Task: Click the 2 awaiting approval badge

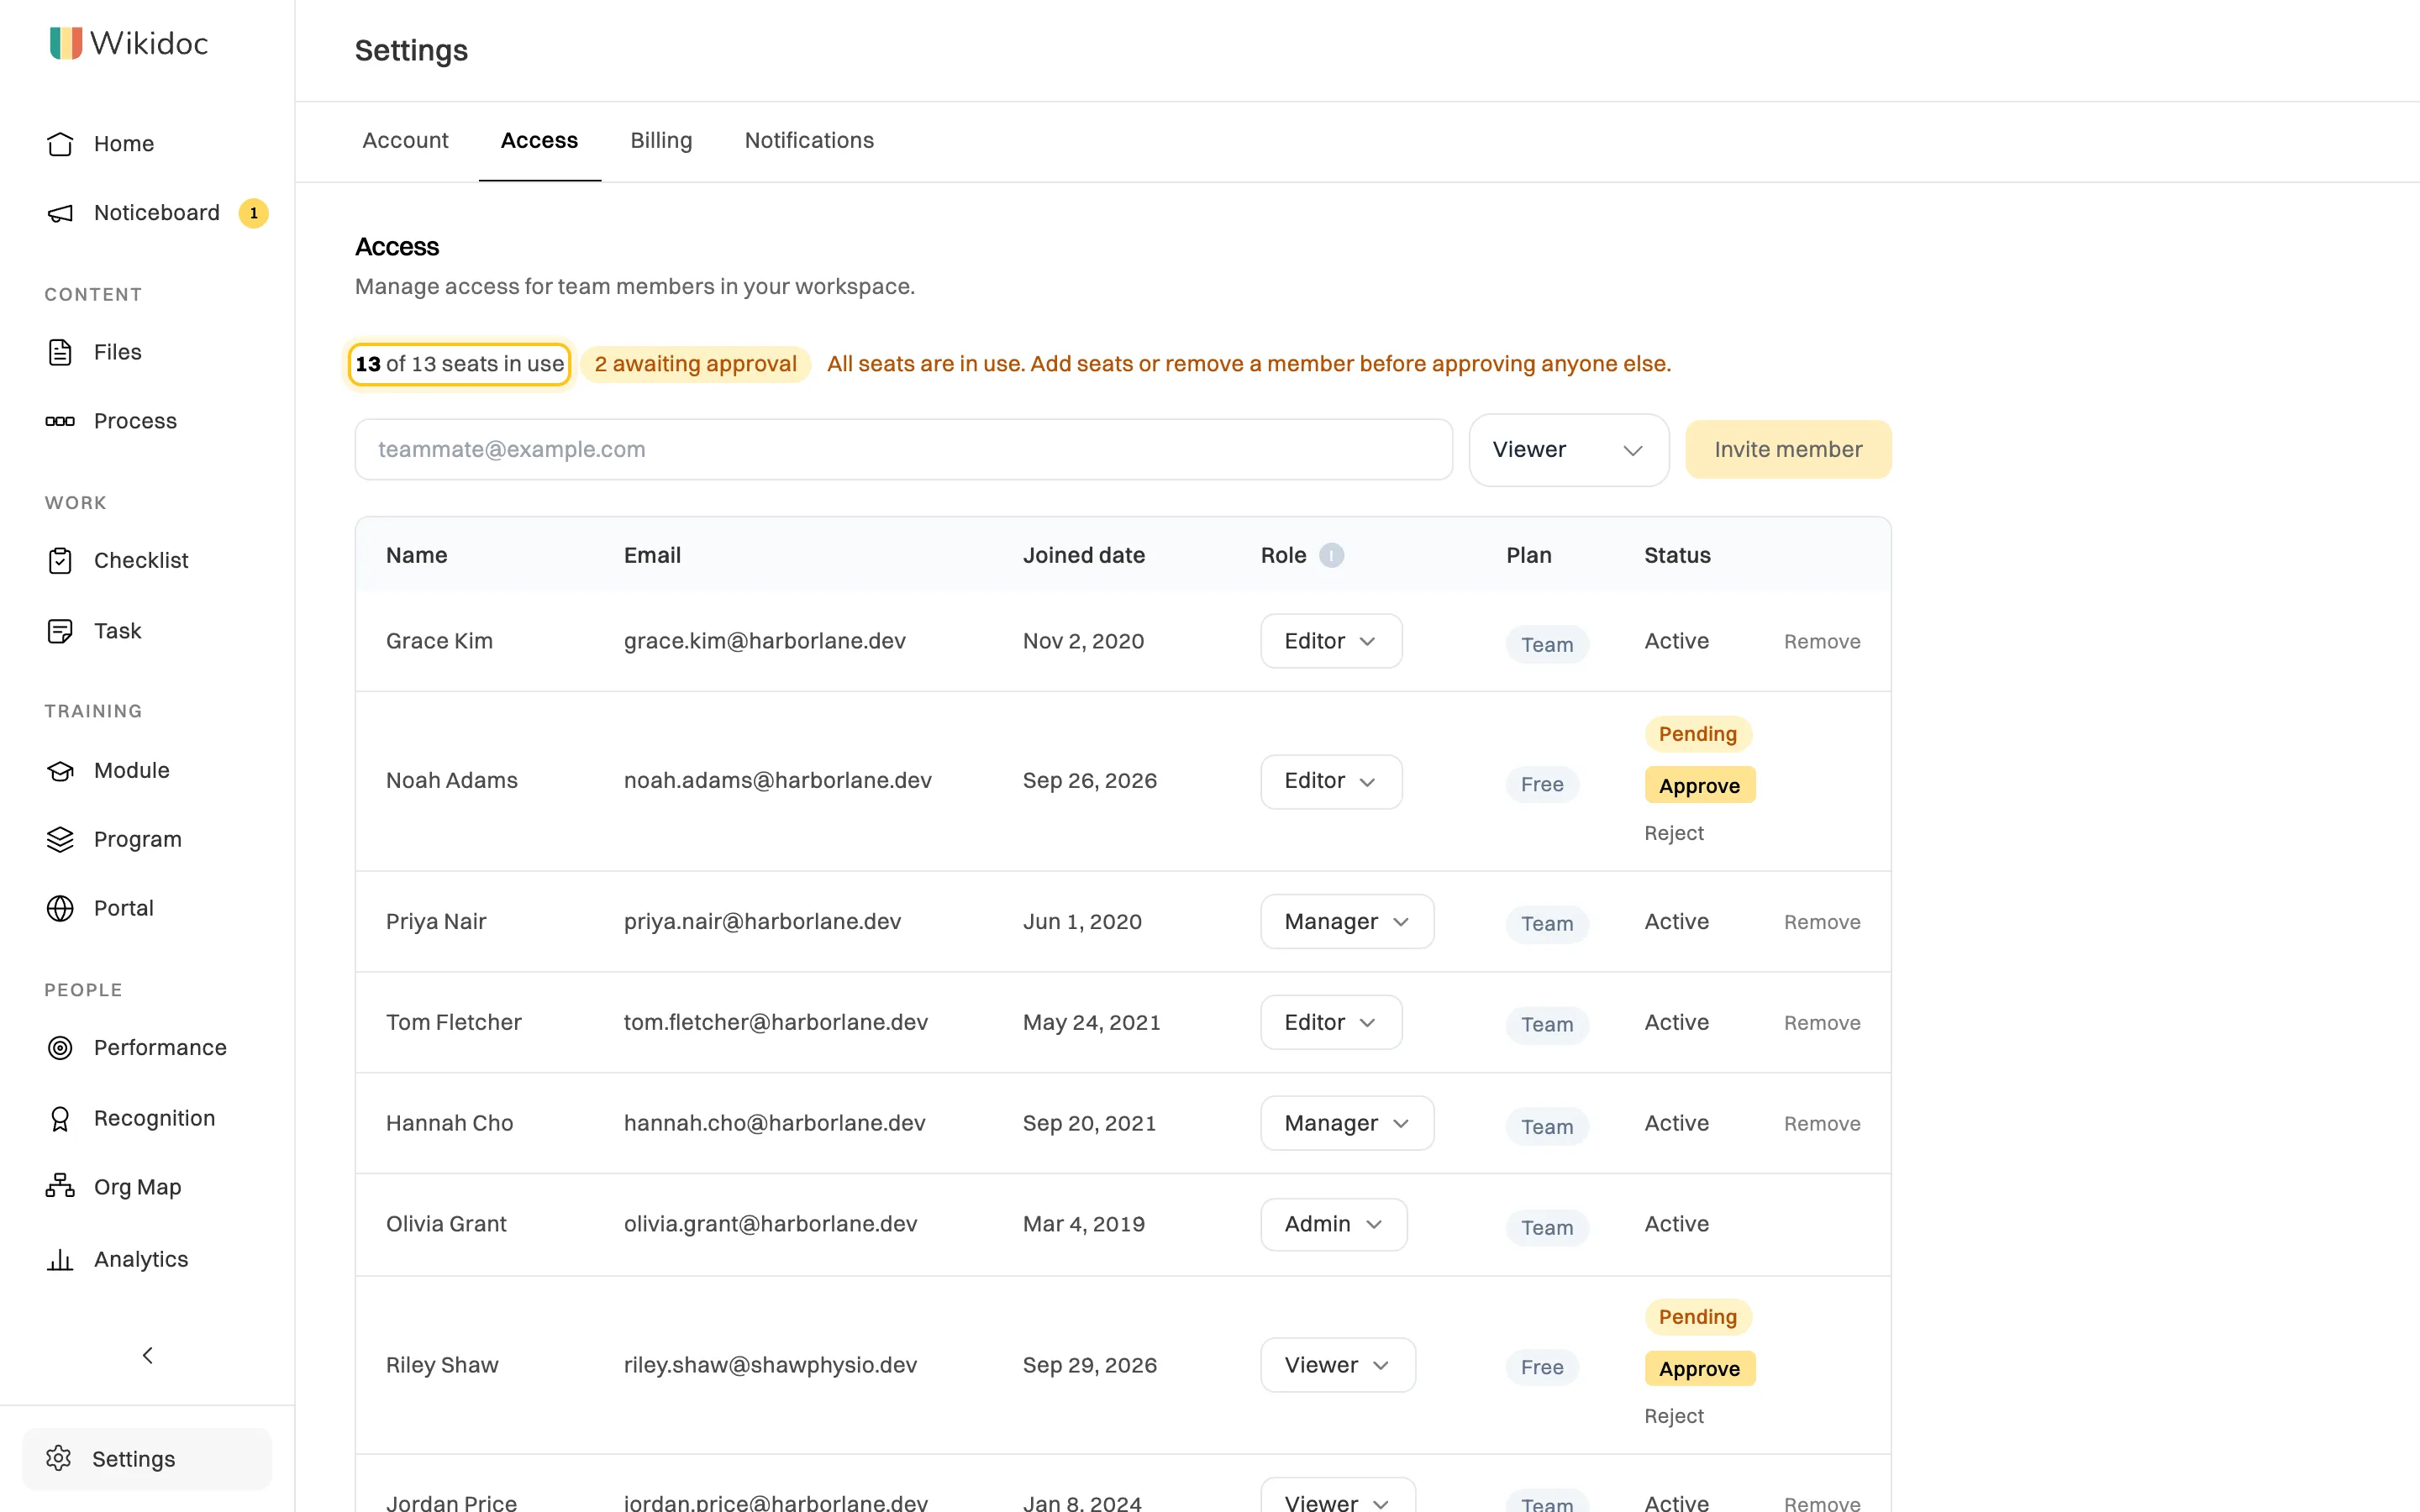Action: pyautogui.click(x=695, y=364)
